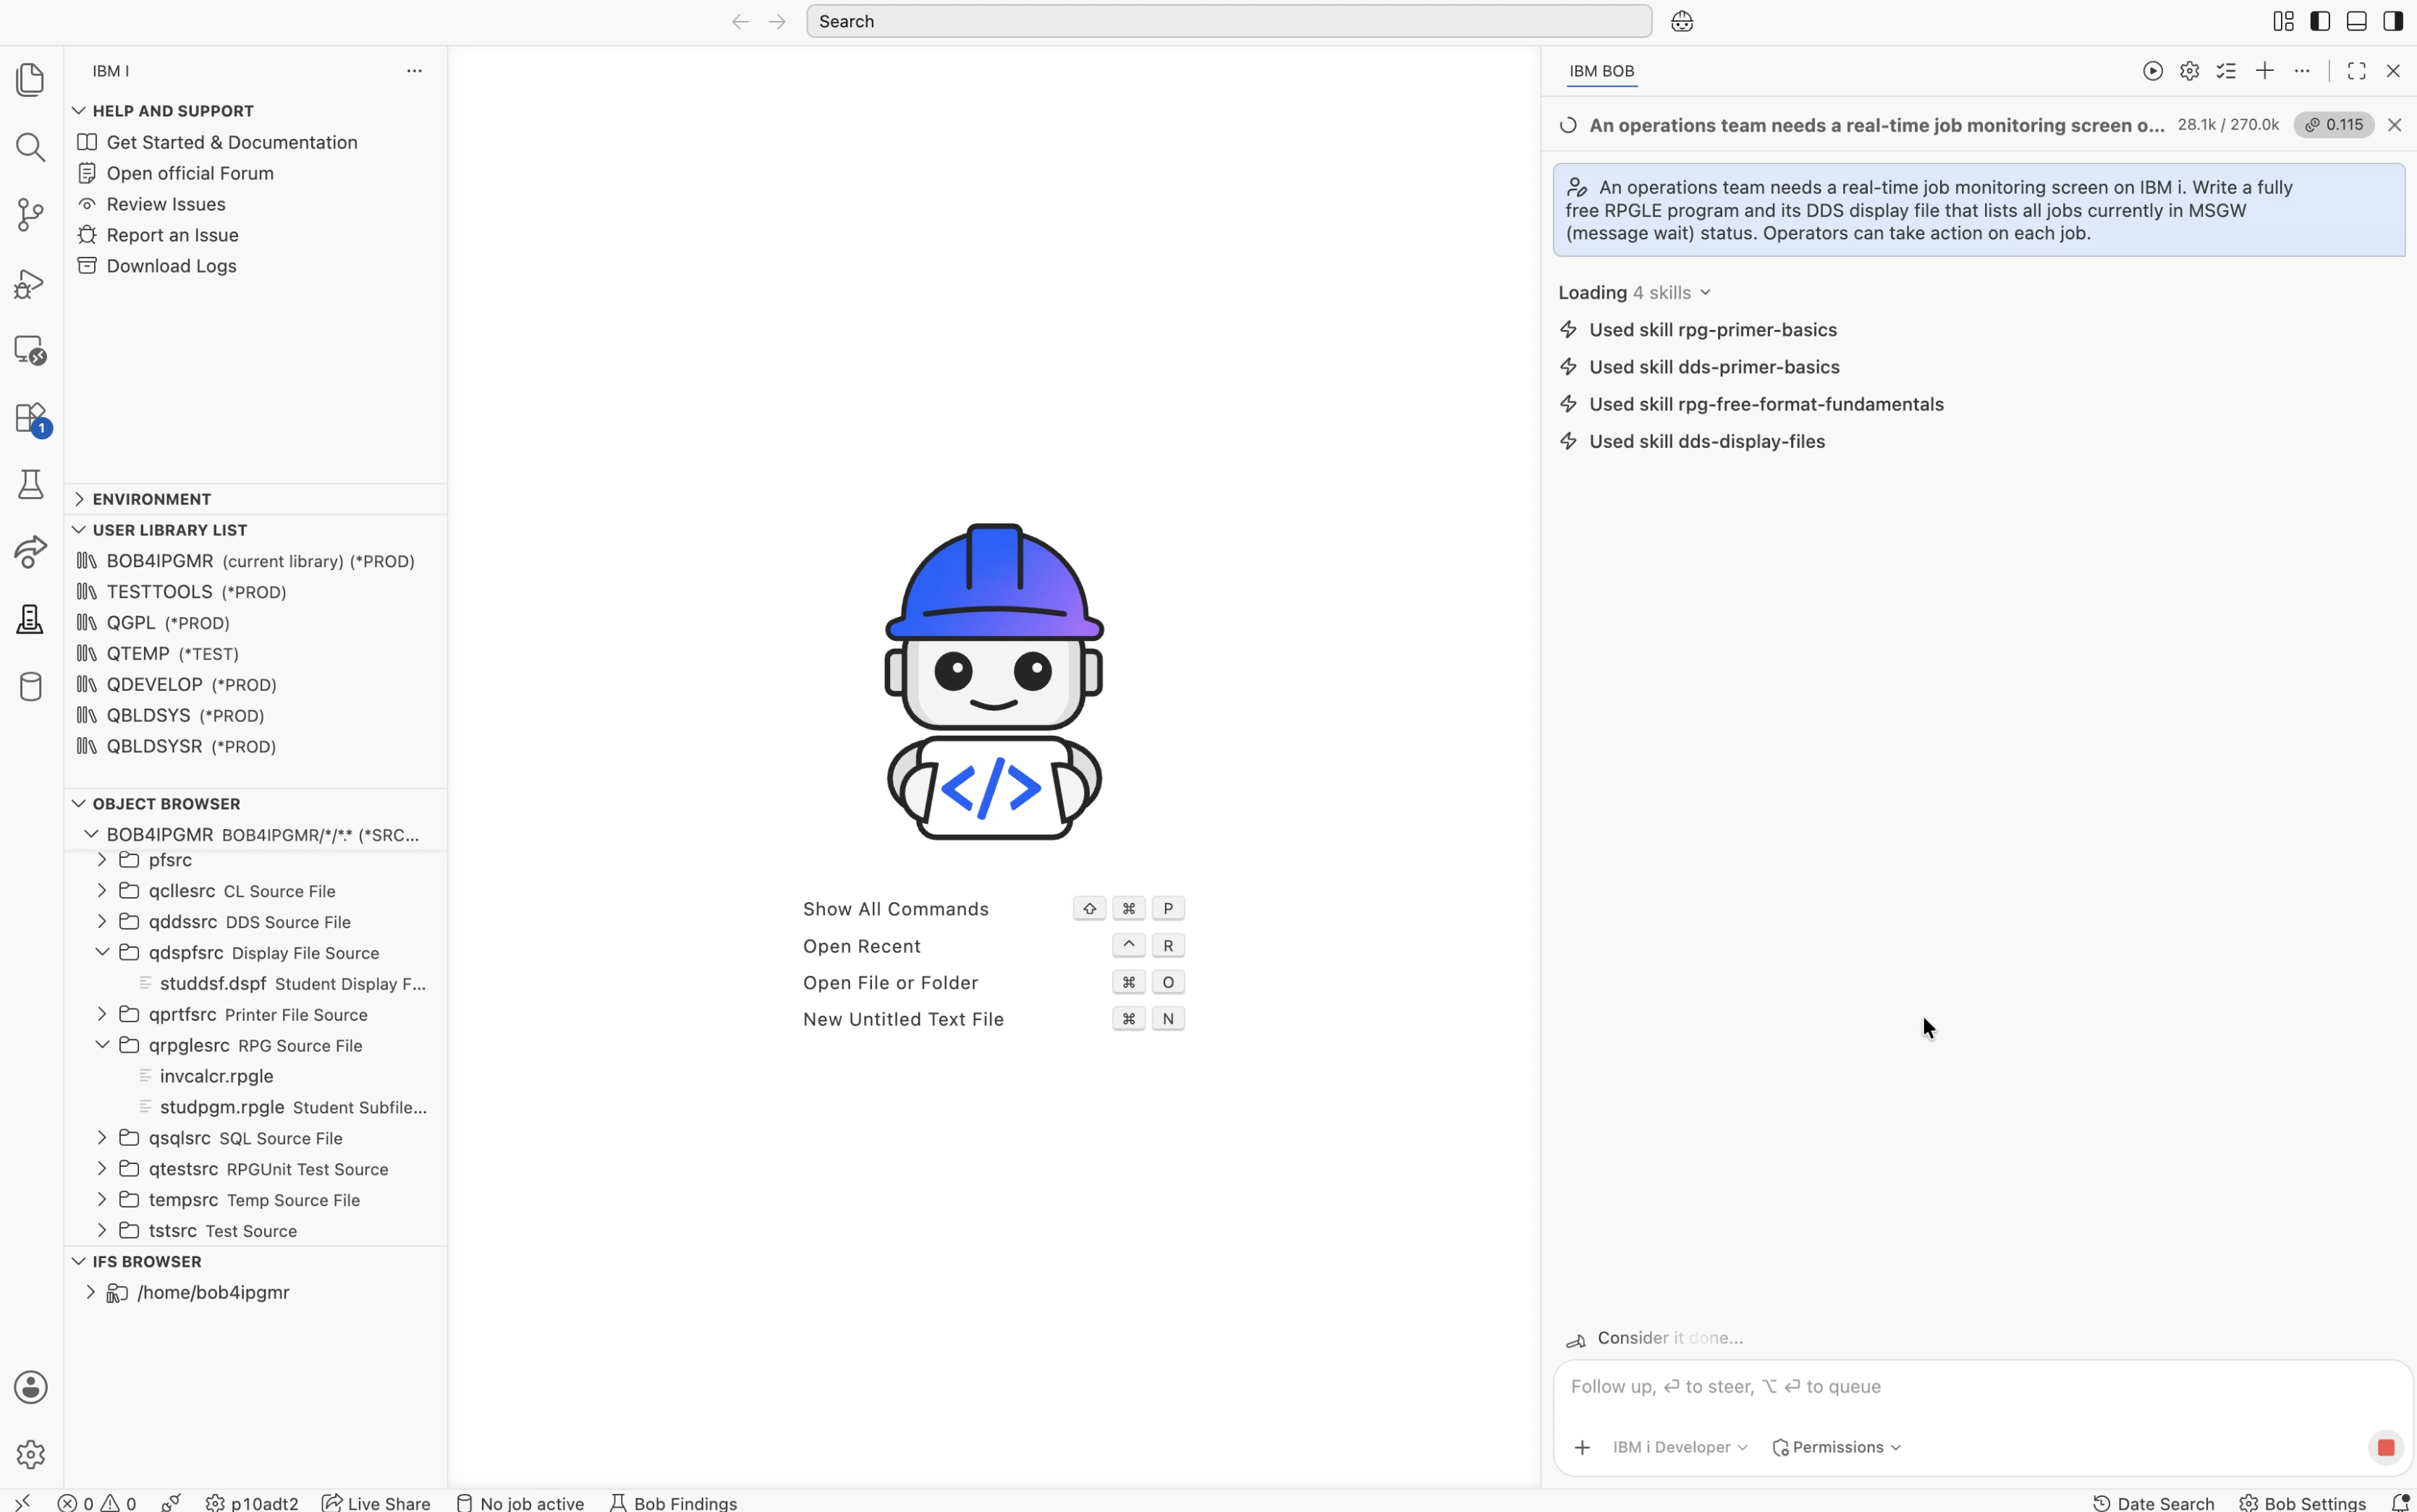Open the IBM i Developer mode dropdown
This screenshot has height=1512, width=2417.
click(1680, 1447)
